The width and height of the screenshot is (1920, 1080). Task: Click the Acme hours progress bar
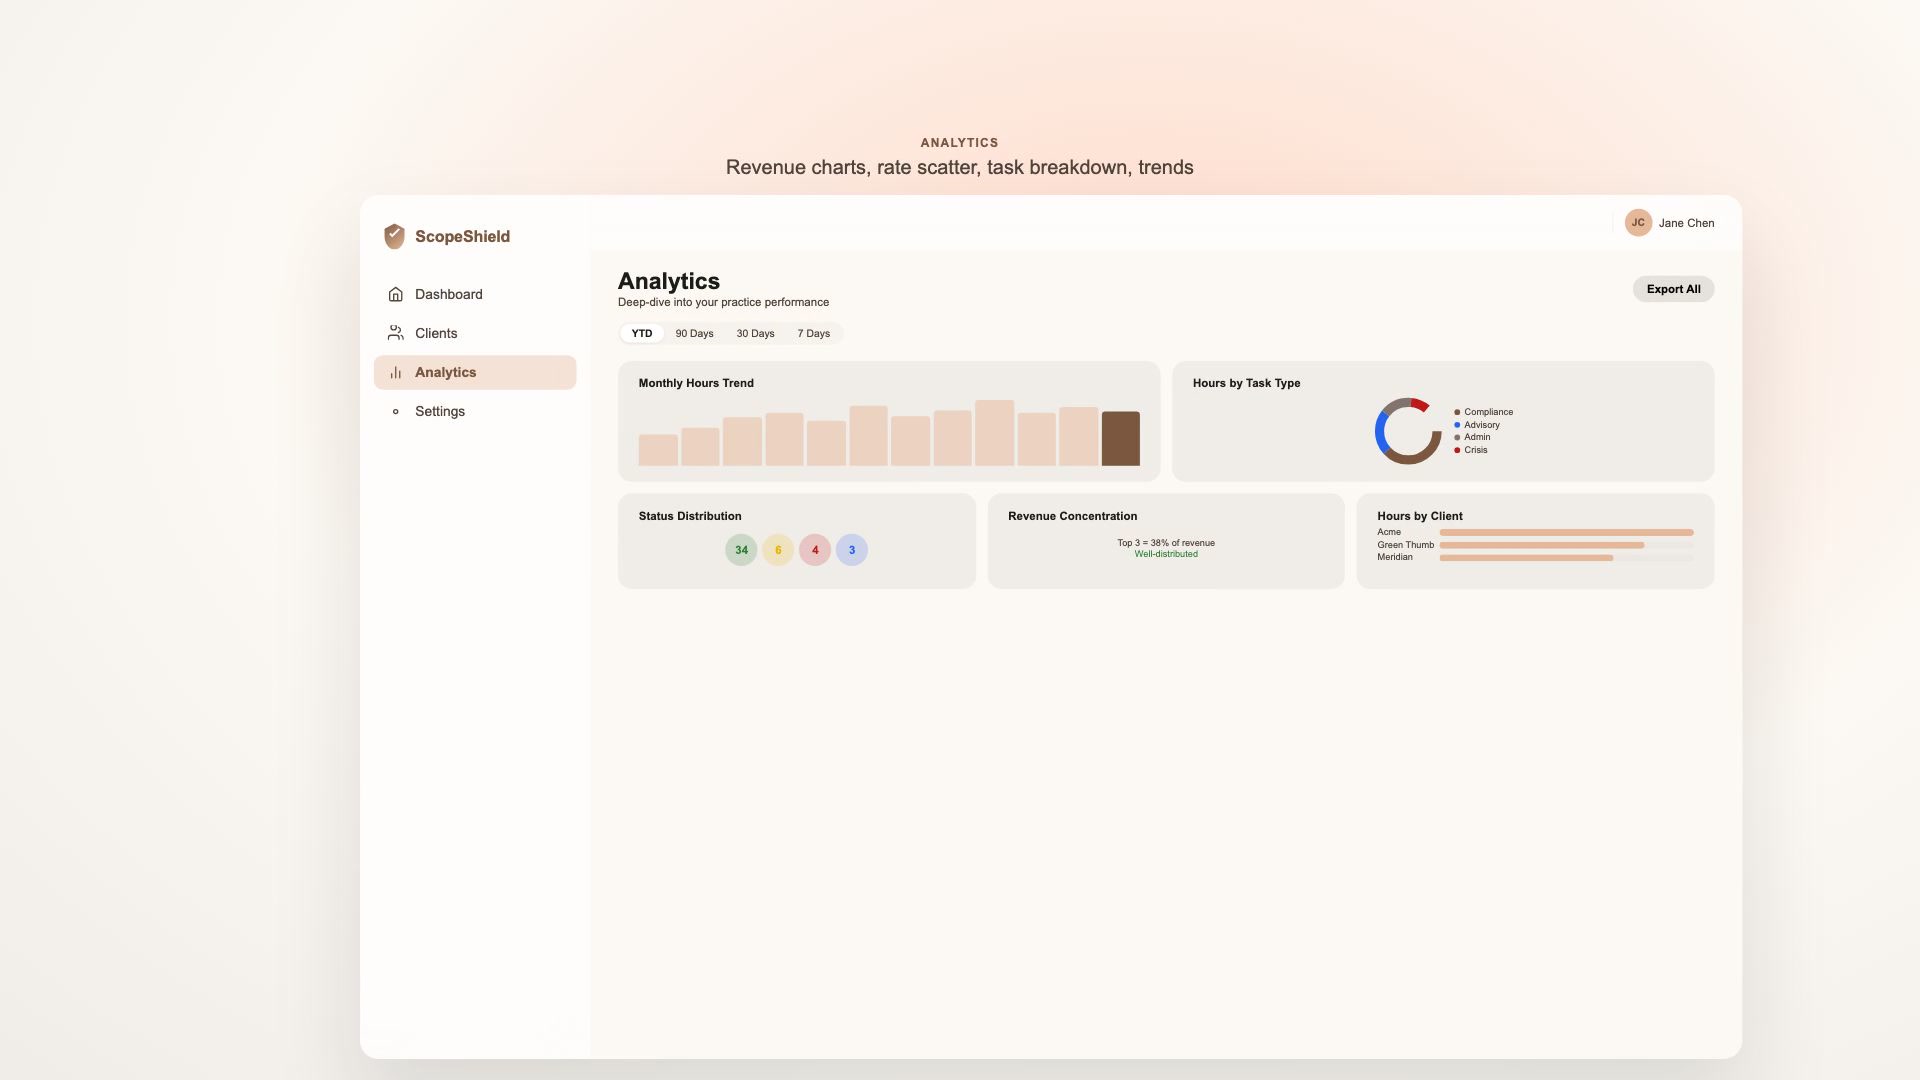[x=1565, y=532]
